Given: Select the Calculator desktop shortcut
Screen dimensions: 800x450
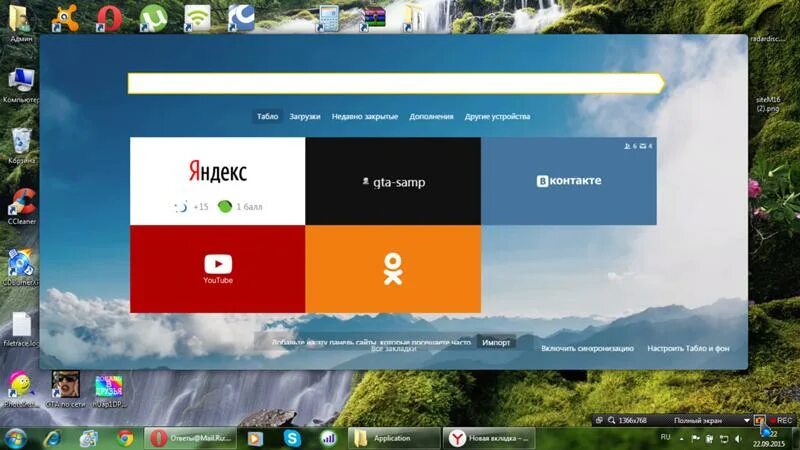Looking at the screenshot, I should 329,18.
